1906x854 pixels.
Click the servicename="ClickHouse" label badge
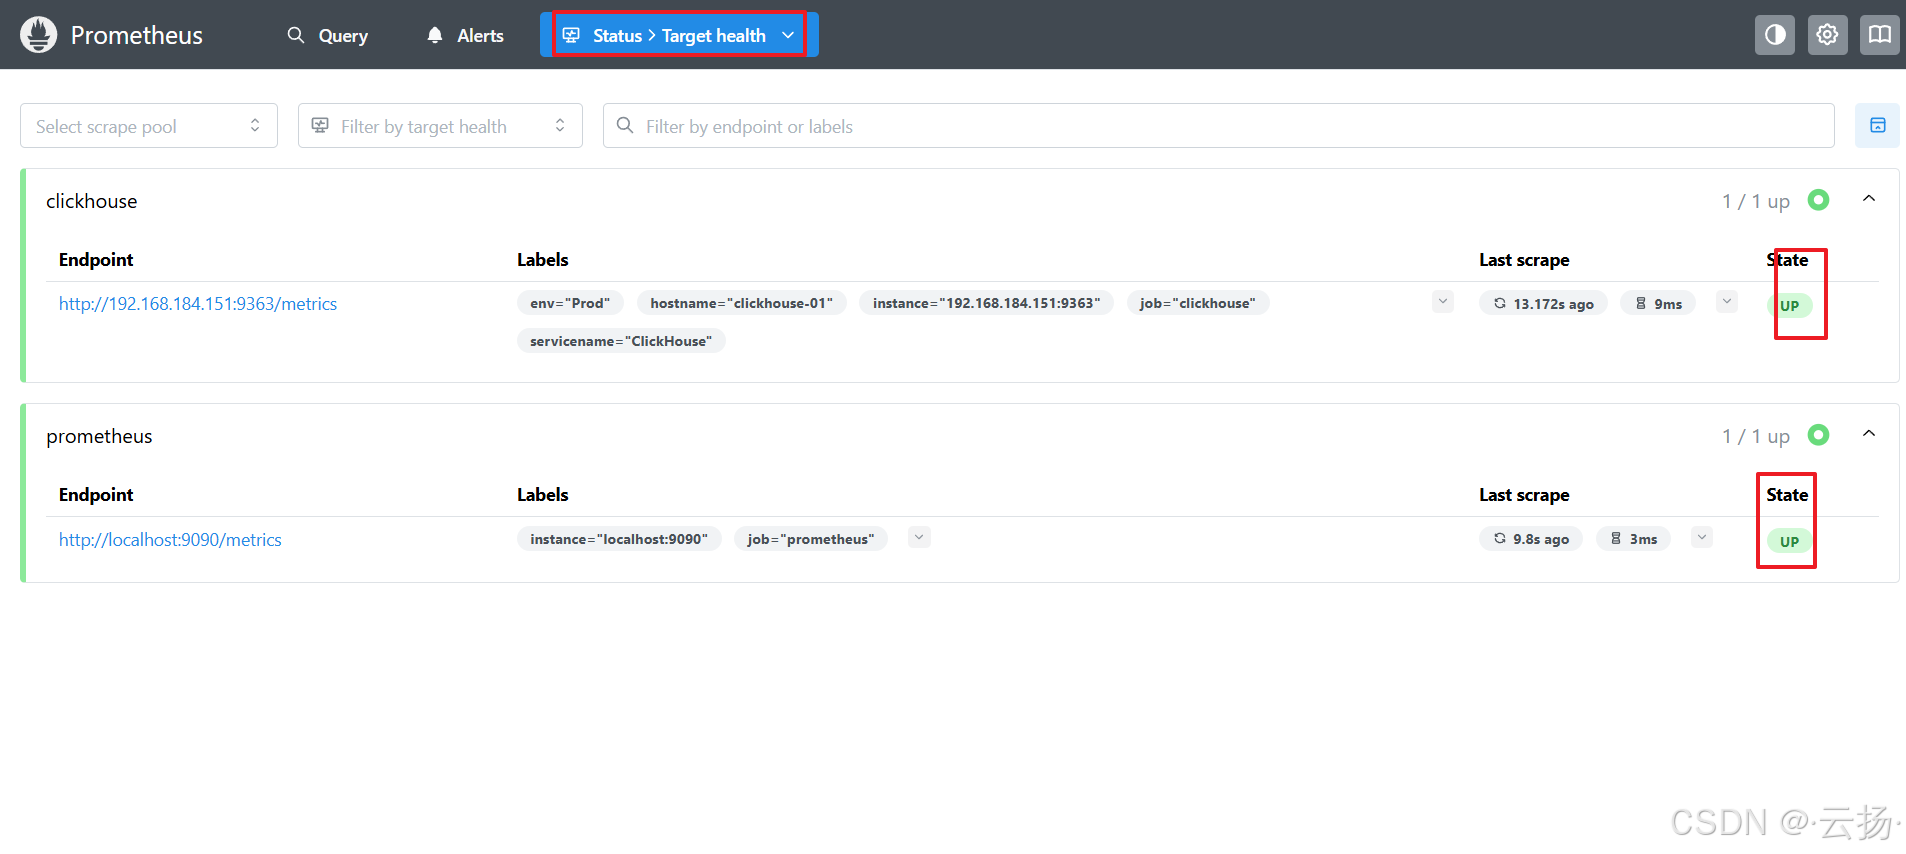coord(621,341)
